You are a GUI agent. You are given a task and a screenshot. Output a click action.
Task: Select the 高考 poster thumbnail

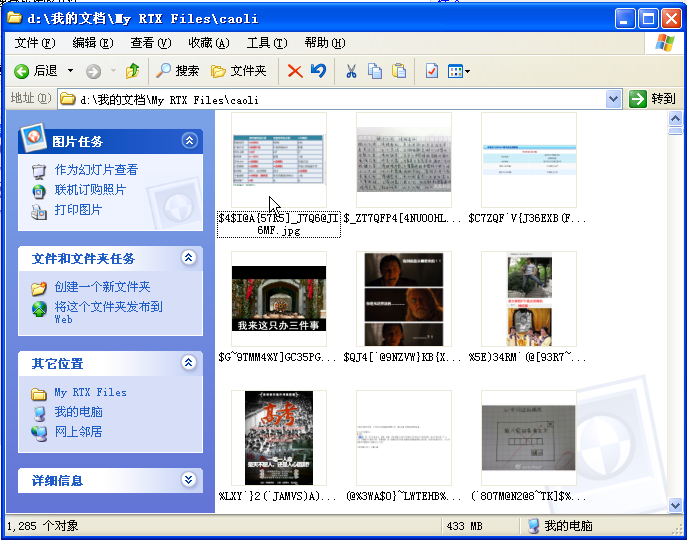pos(279,438)
